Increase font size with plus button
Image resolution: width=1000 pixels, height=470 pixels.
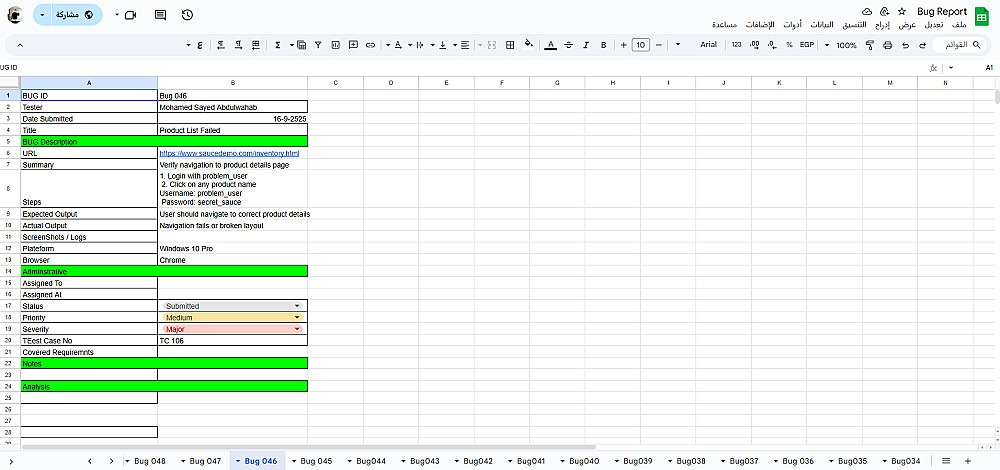[624, 45]
